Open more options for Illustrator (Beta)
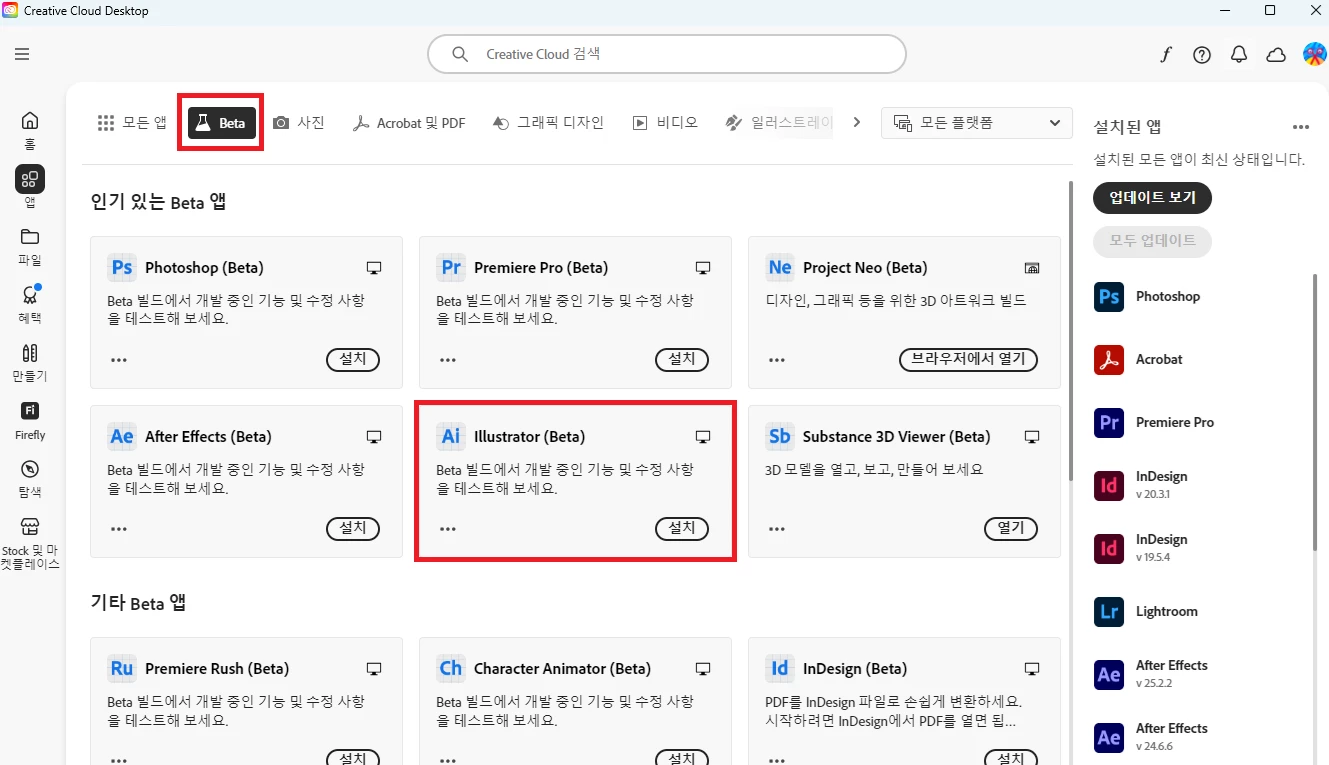This screenshot has height=765, width=1329. coord(448,529)
